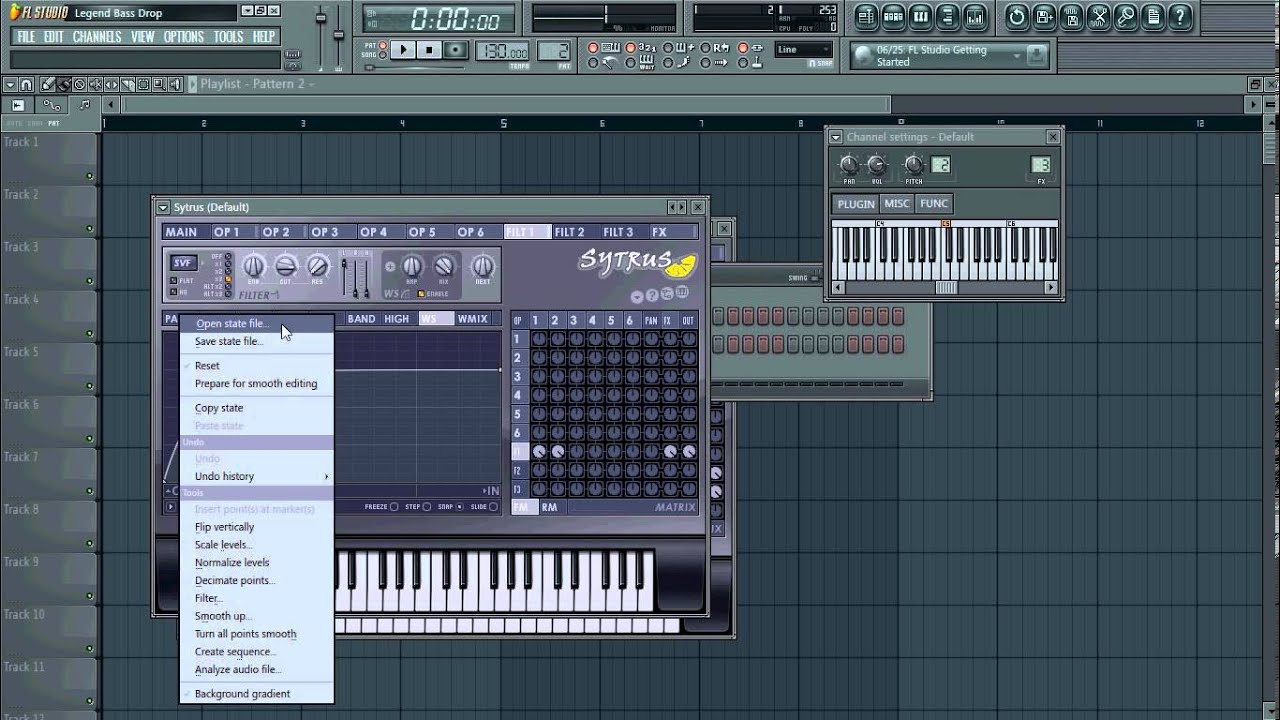Open the Playlist window from the toolbar

pos(867,16)
